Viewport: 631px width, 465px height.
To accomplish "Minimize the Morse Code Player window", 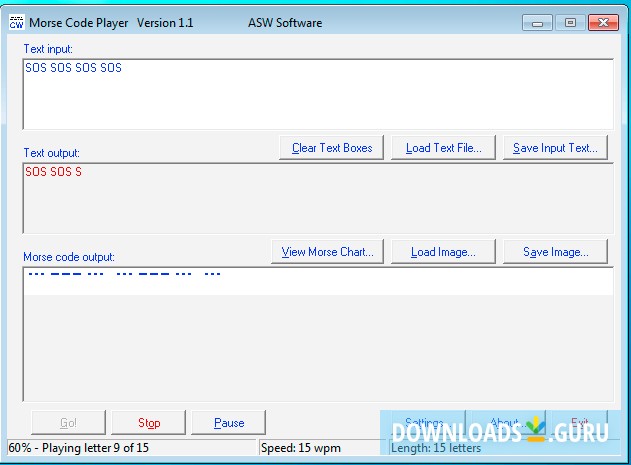I will point(537,23).
